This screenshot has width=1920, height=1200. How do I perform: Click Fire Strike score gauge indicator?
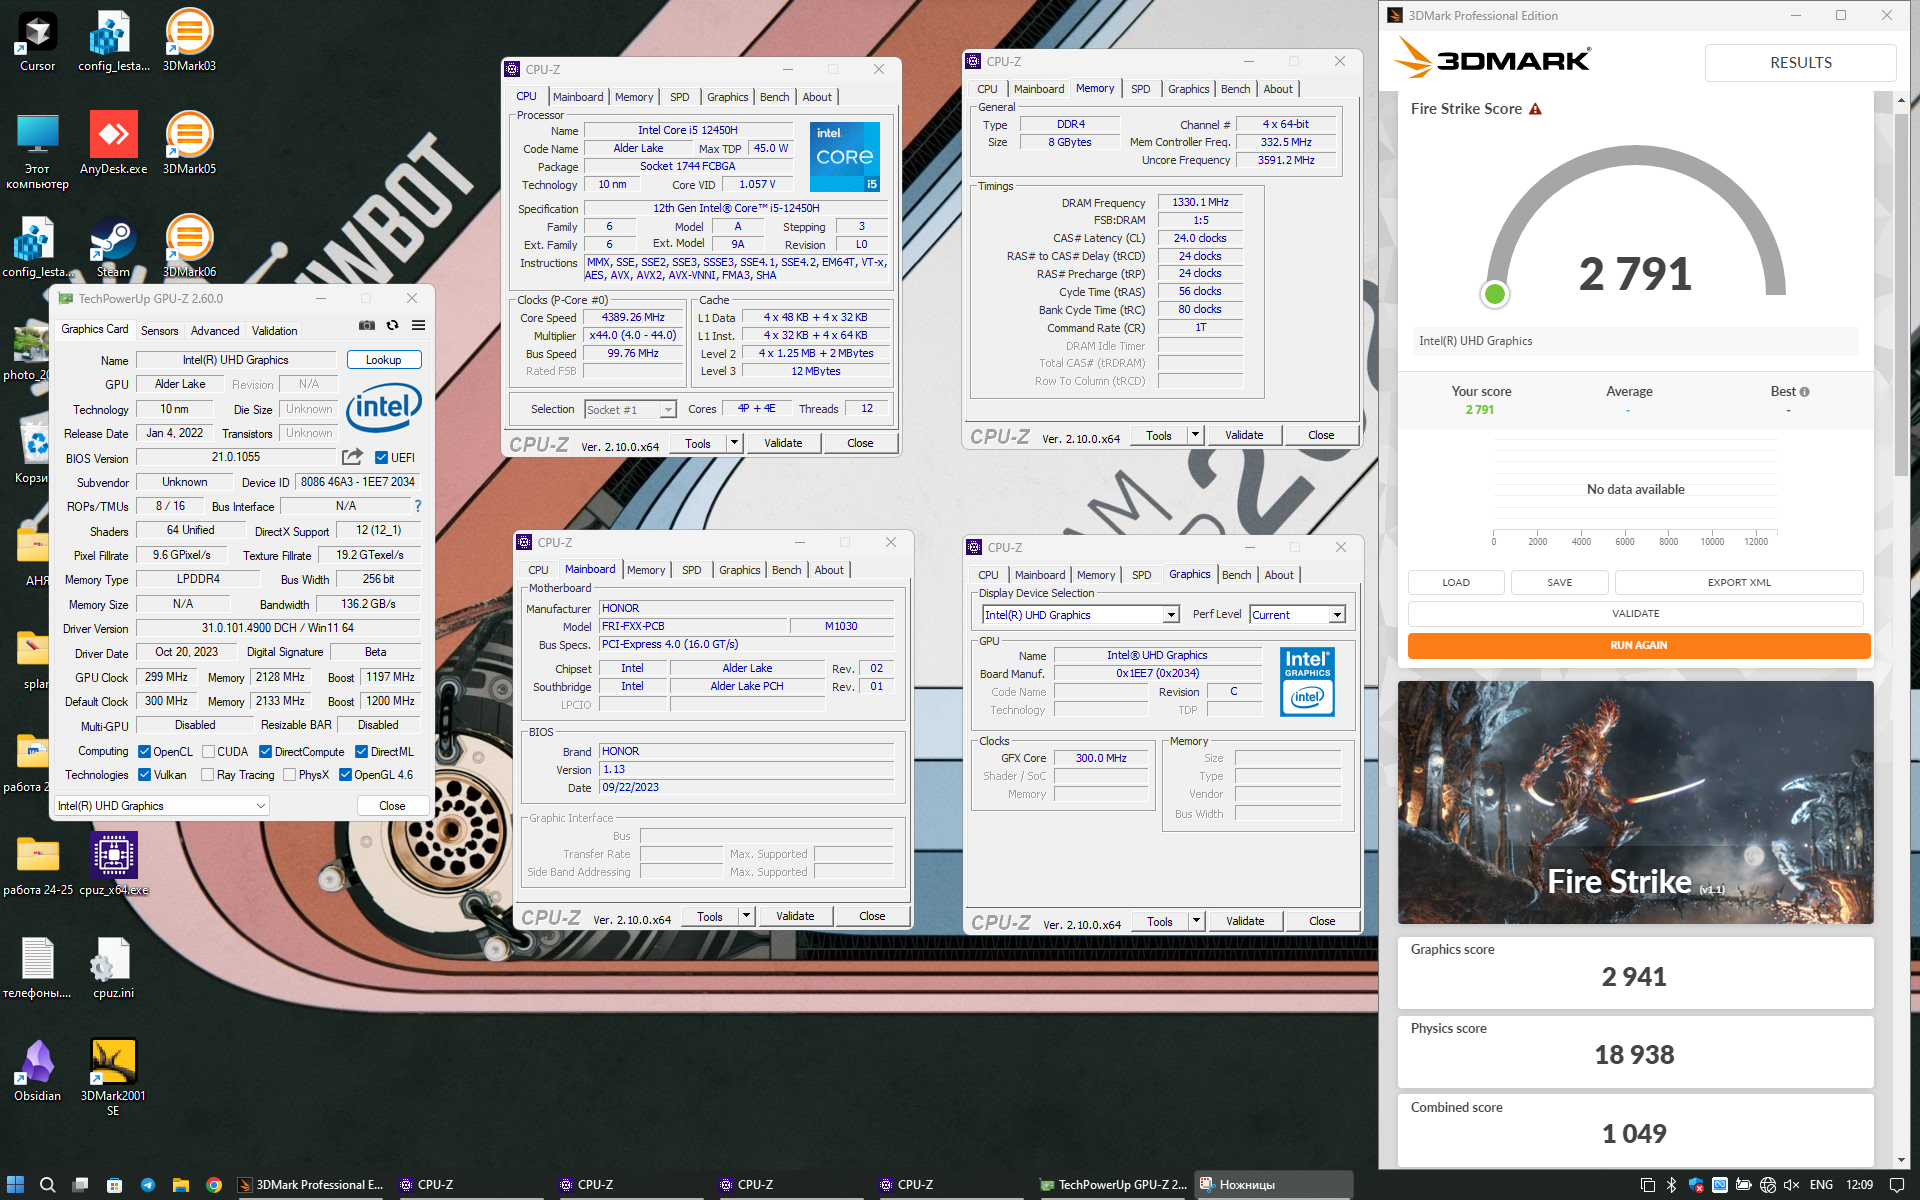pos(1495,294)
